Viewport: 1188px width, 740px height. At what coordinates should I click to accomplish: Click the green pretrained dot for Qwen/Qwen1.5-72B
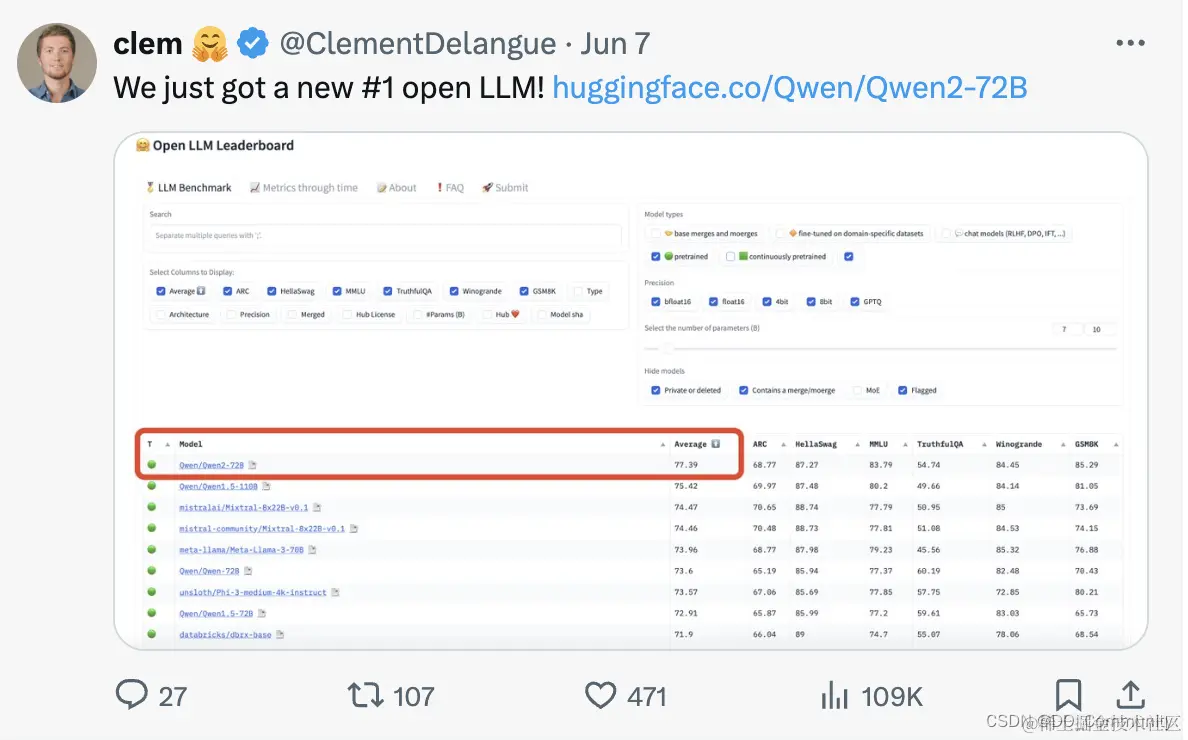tap(152, 613)
